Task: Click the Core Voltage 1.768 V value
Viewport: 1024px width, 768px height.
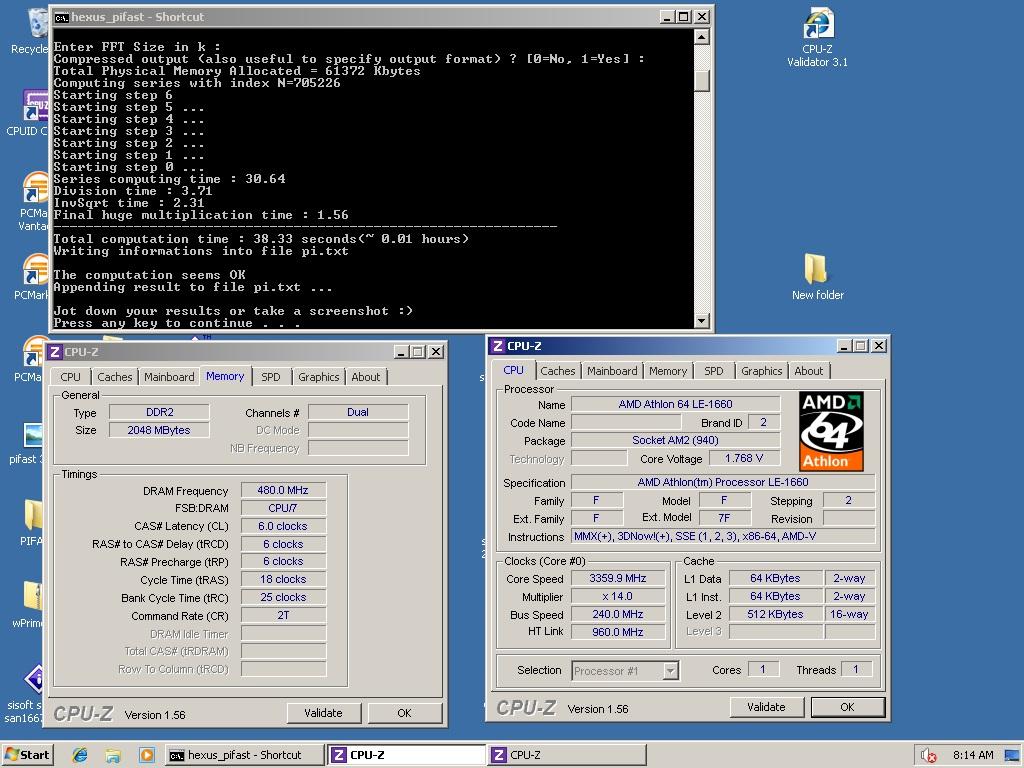Action: point(744,458)
